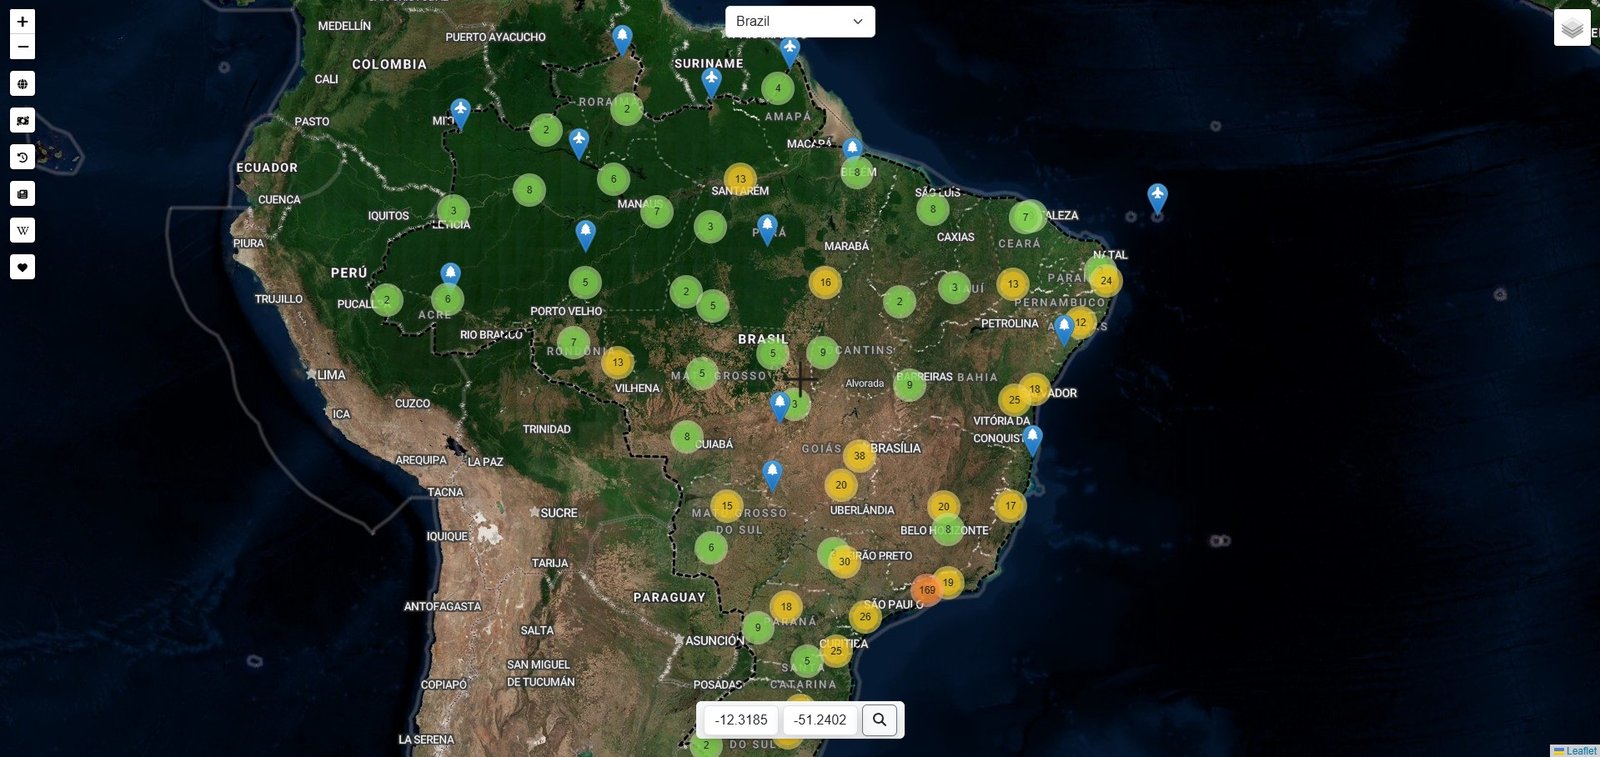Expand the yellow cluster marked 38
The image size is (1600, 757).
coord(859,456)
